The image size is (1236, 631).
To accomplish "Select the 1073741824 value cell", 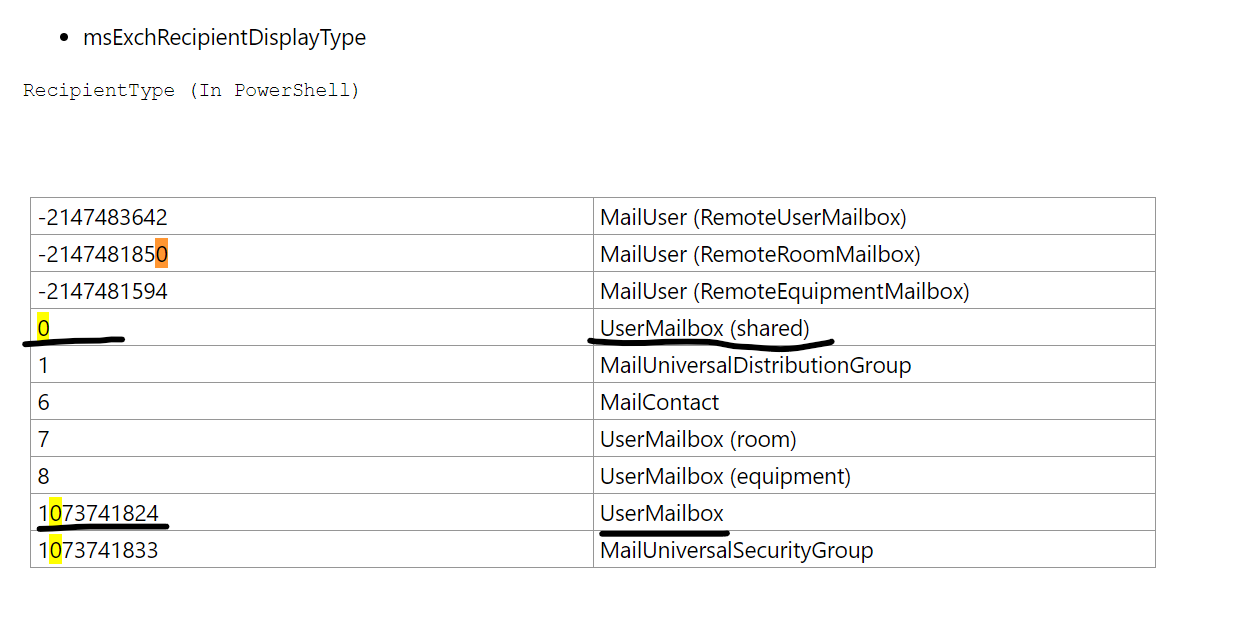I will click(312, 513).
